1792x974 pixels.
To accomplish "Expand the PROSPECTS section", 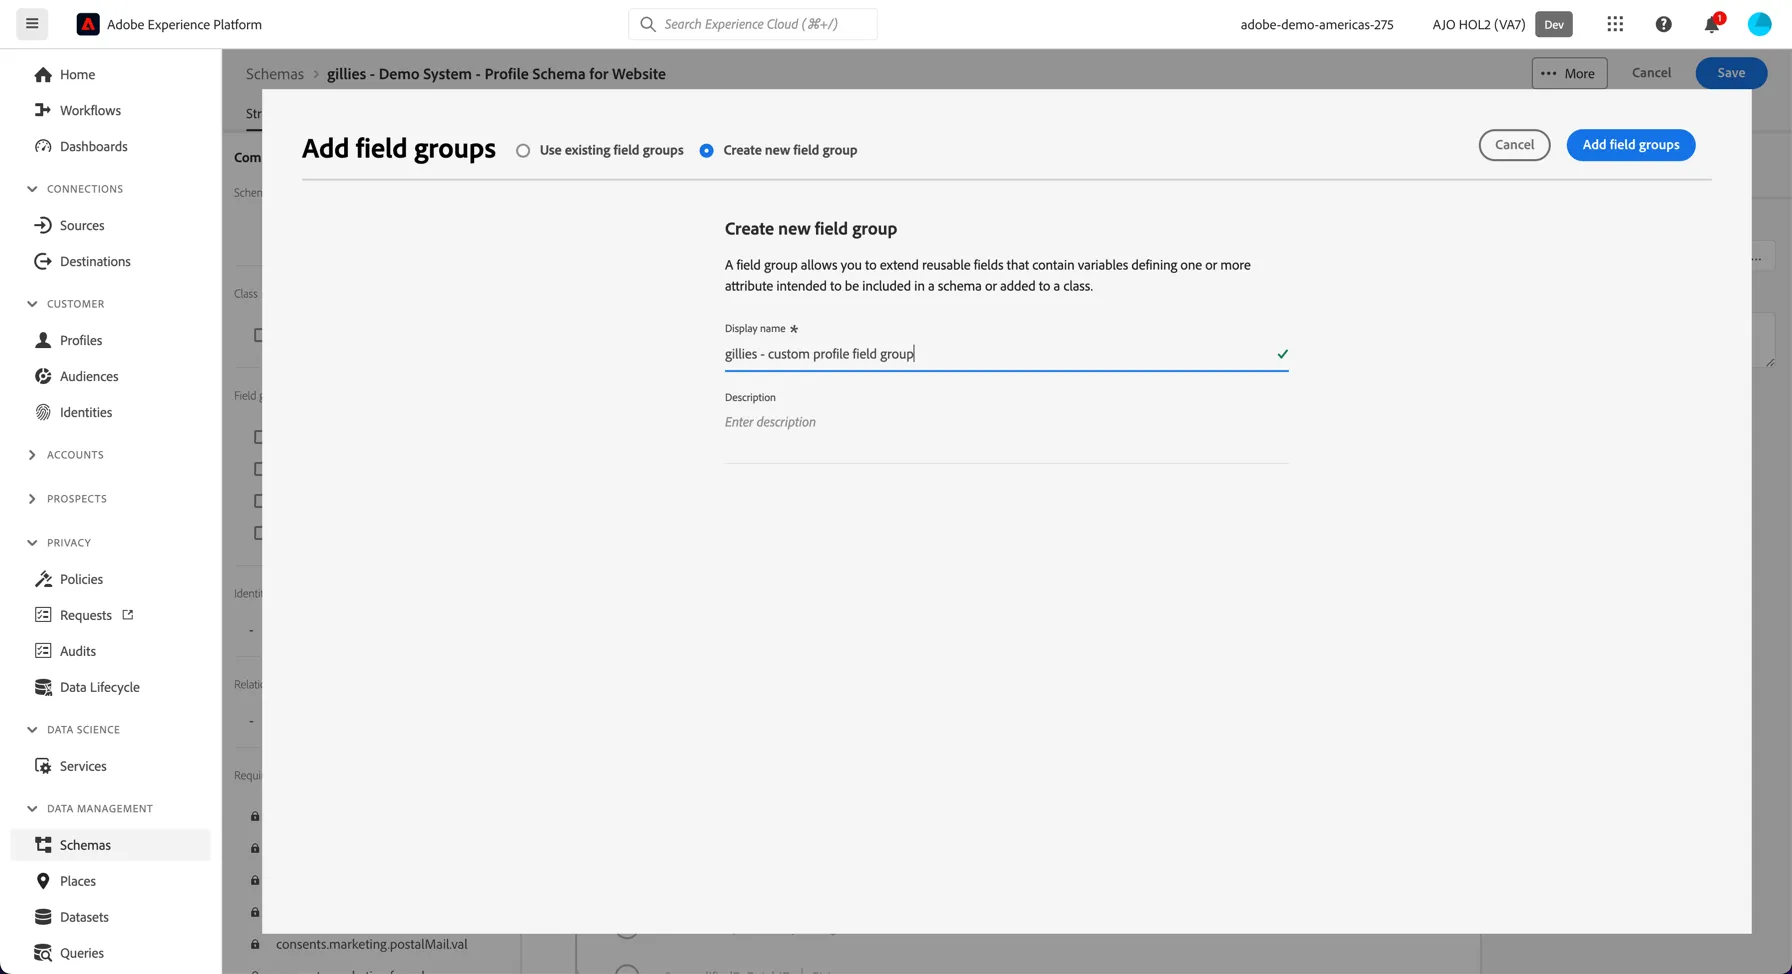I will click(32, 499).
